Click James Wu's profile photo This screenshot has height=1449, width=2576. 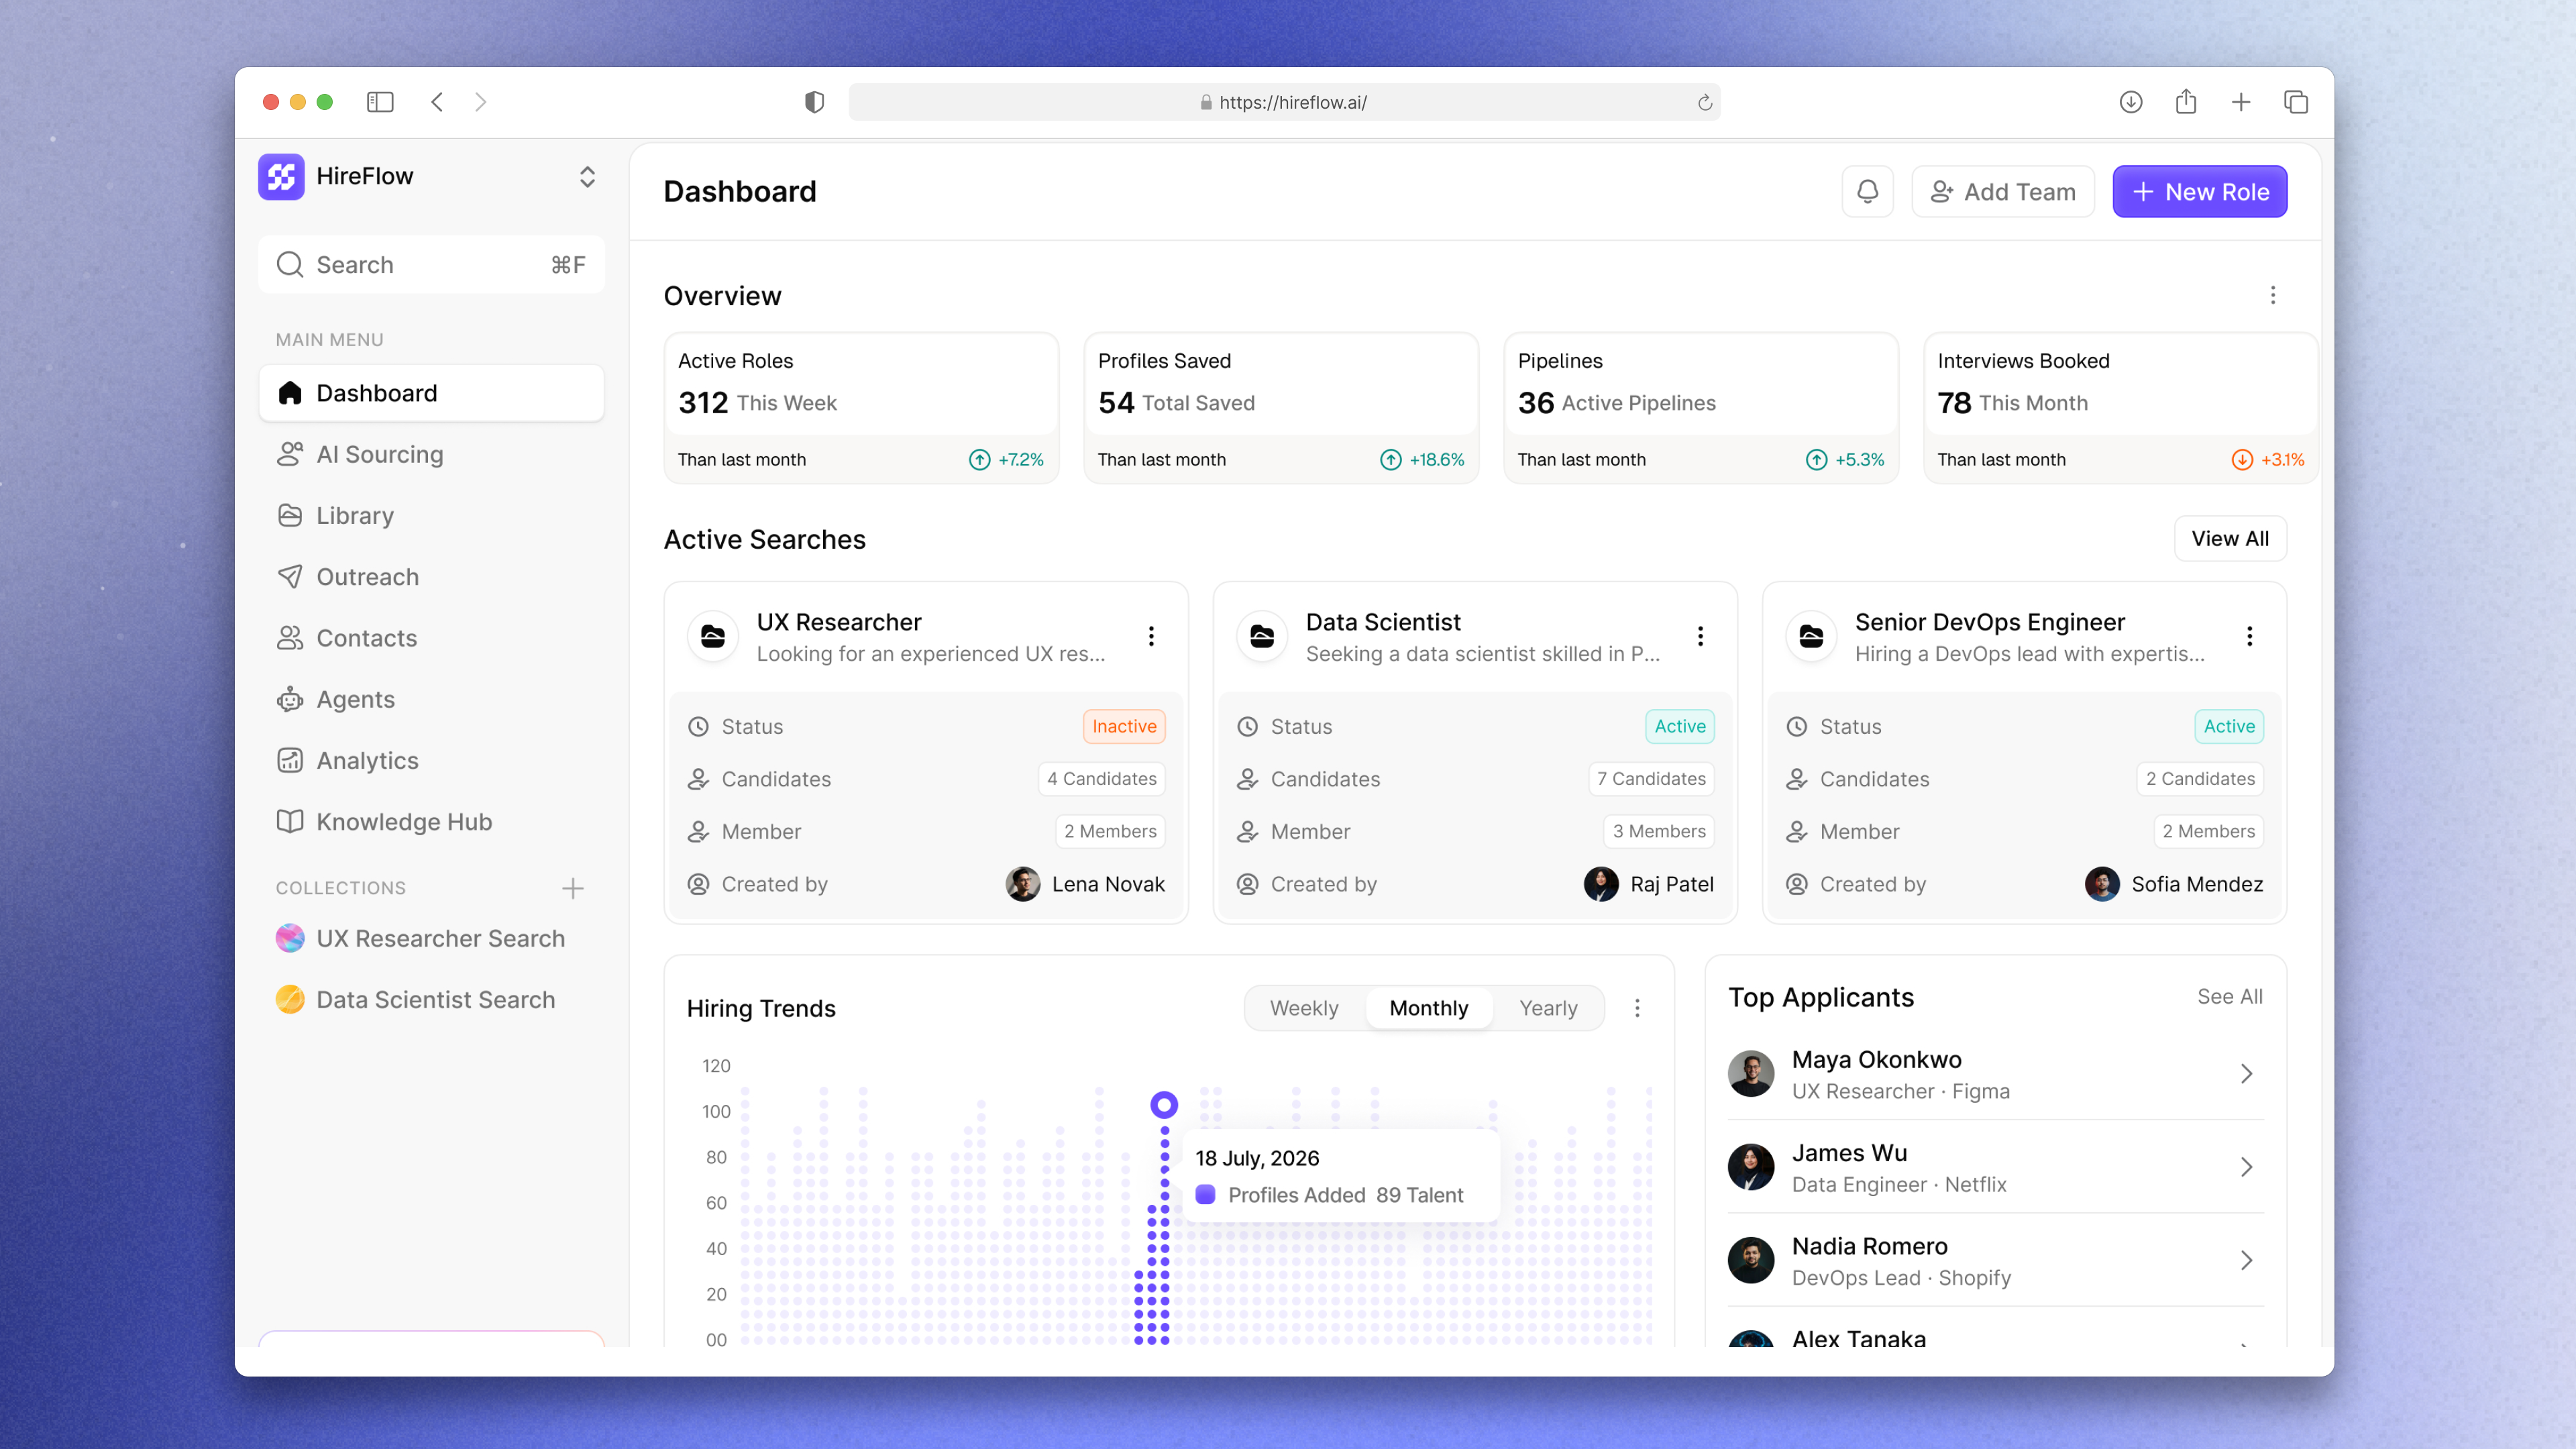pyautogui.click(x=1751, y=1167)
